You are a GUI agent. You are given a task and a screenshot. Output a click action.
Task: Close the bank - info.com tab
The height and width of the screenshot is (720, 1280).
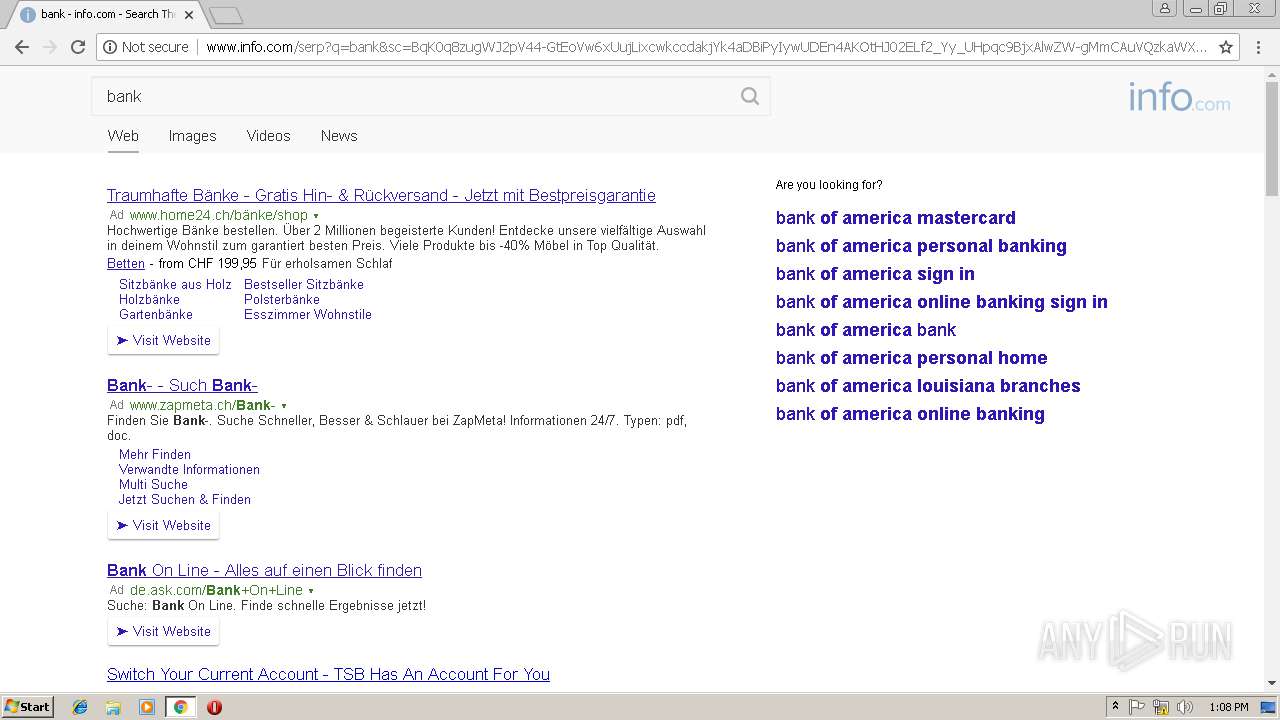pyautogui.click(x=189, y=15)
